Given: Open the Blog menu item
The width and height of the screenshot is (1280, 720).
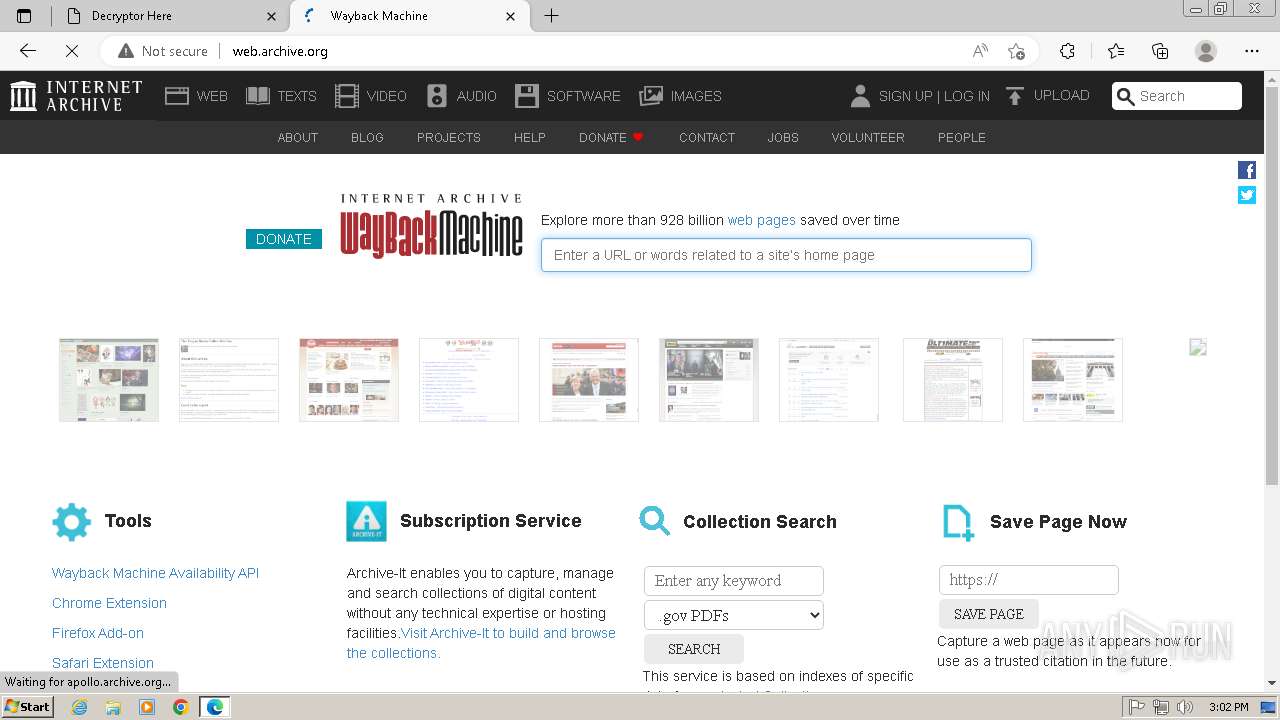Looking at the screenshot, I should point(367,138).
